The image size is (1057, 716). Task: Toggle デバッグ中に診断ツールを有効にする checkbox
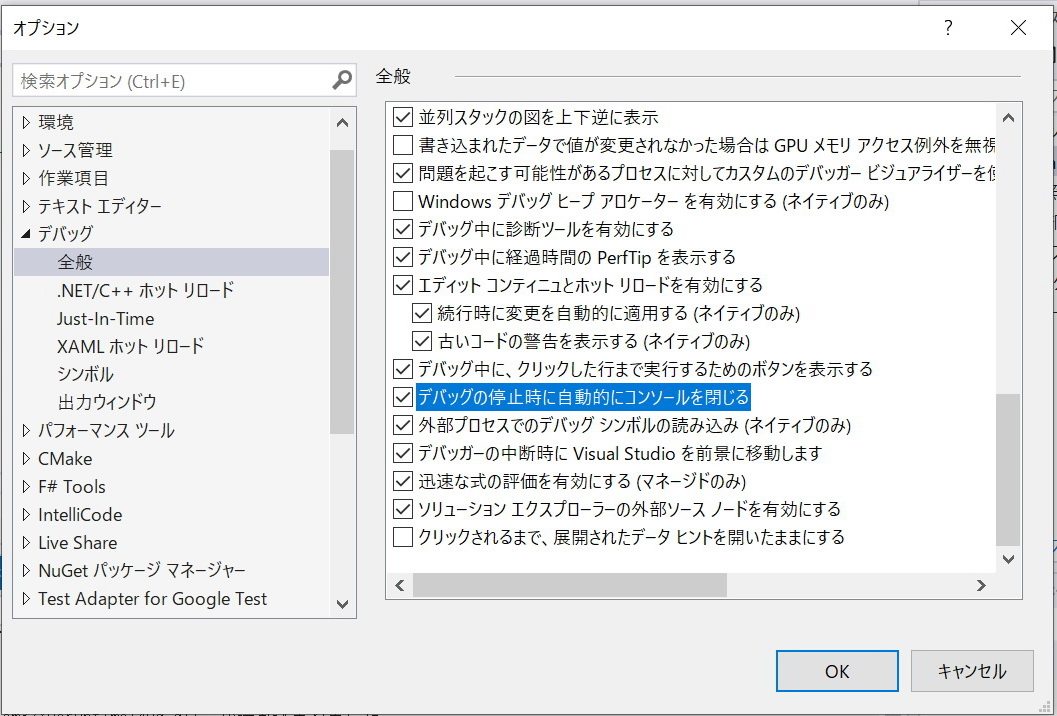coord(403,229)
